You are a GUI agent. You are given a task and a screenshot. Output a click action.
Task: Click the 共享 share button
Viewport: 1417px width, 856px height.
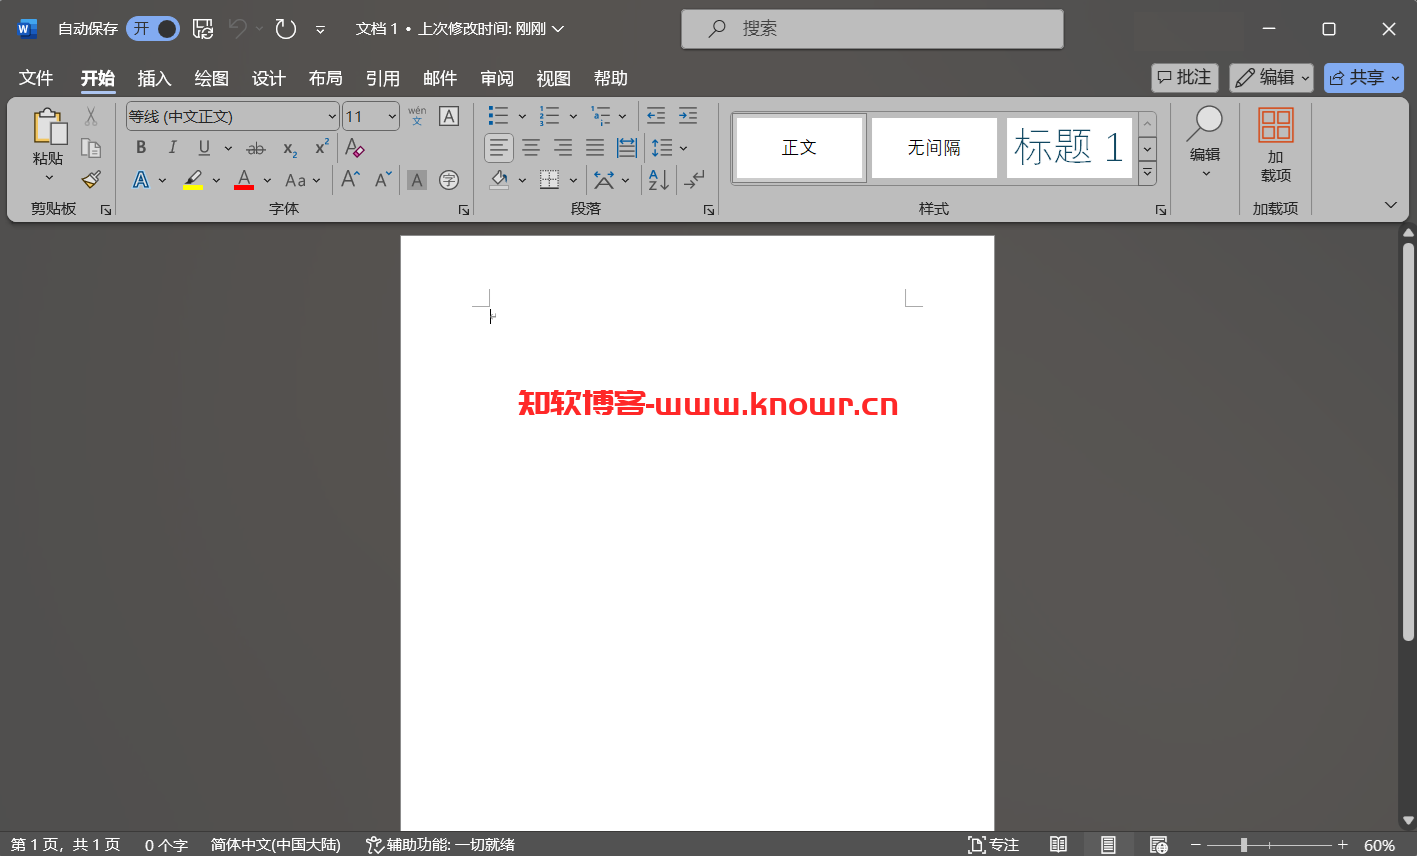[x=1364, y=77]
